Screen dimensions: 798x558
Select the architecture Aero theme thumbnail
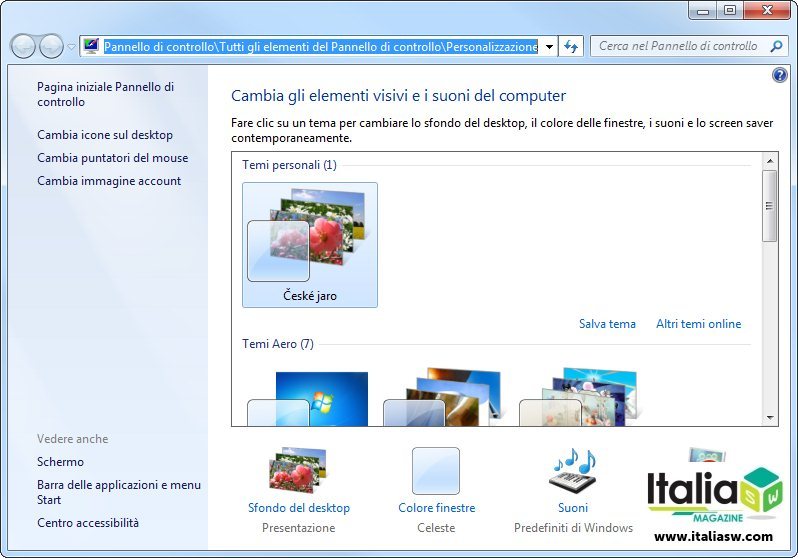(442, 397)
